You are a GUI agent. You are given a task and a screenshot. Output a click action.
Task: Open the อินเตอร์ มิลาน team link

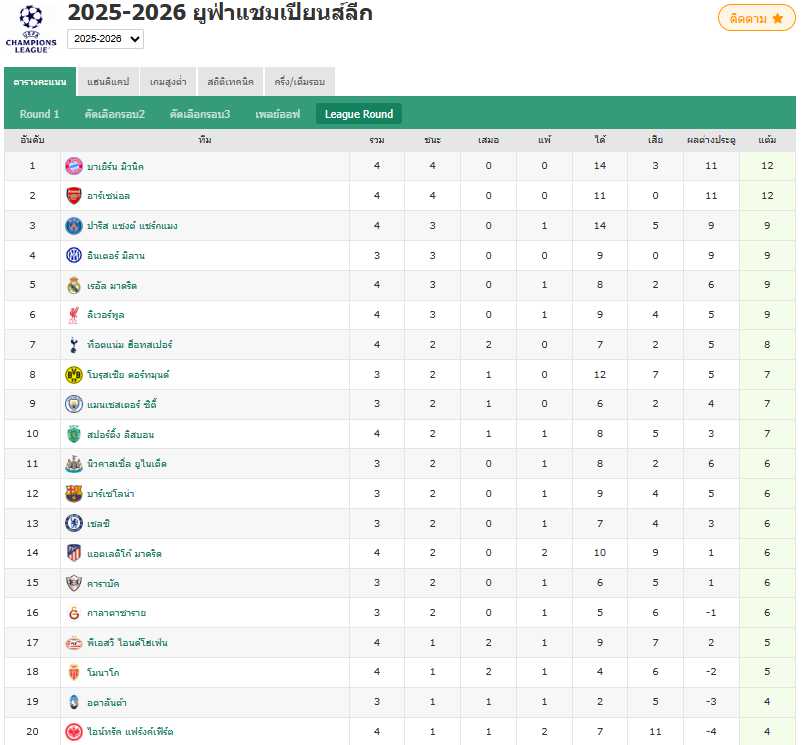click(x=116, y=255)
